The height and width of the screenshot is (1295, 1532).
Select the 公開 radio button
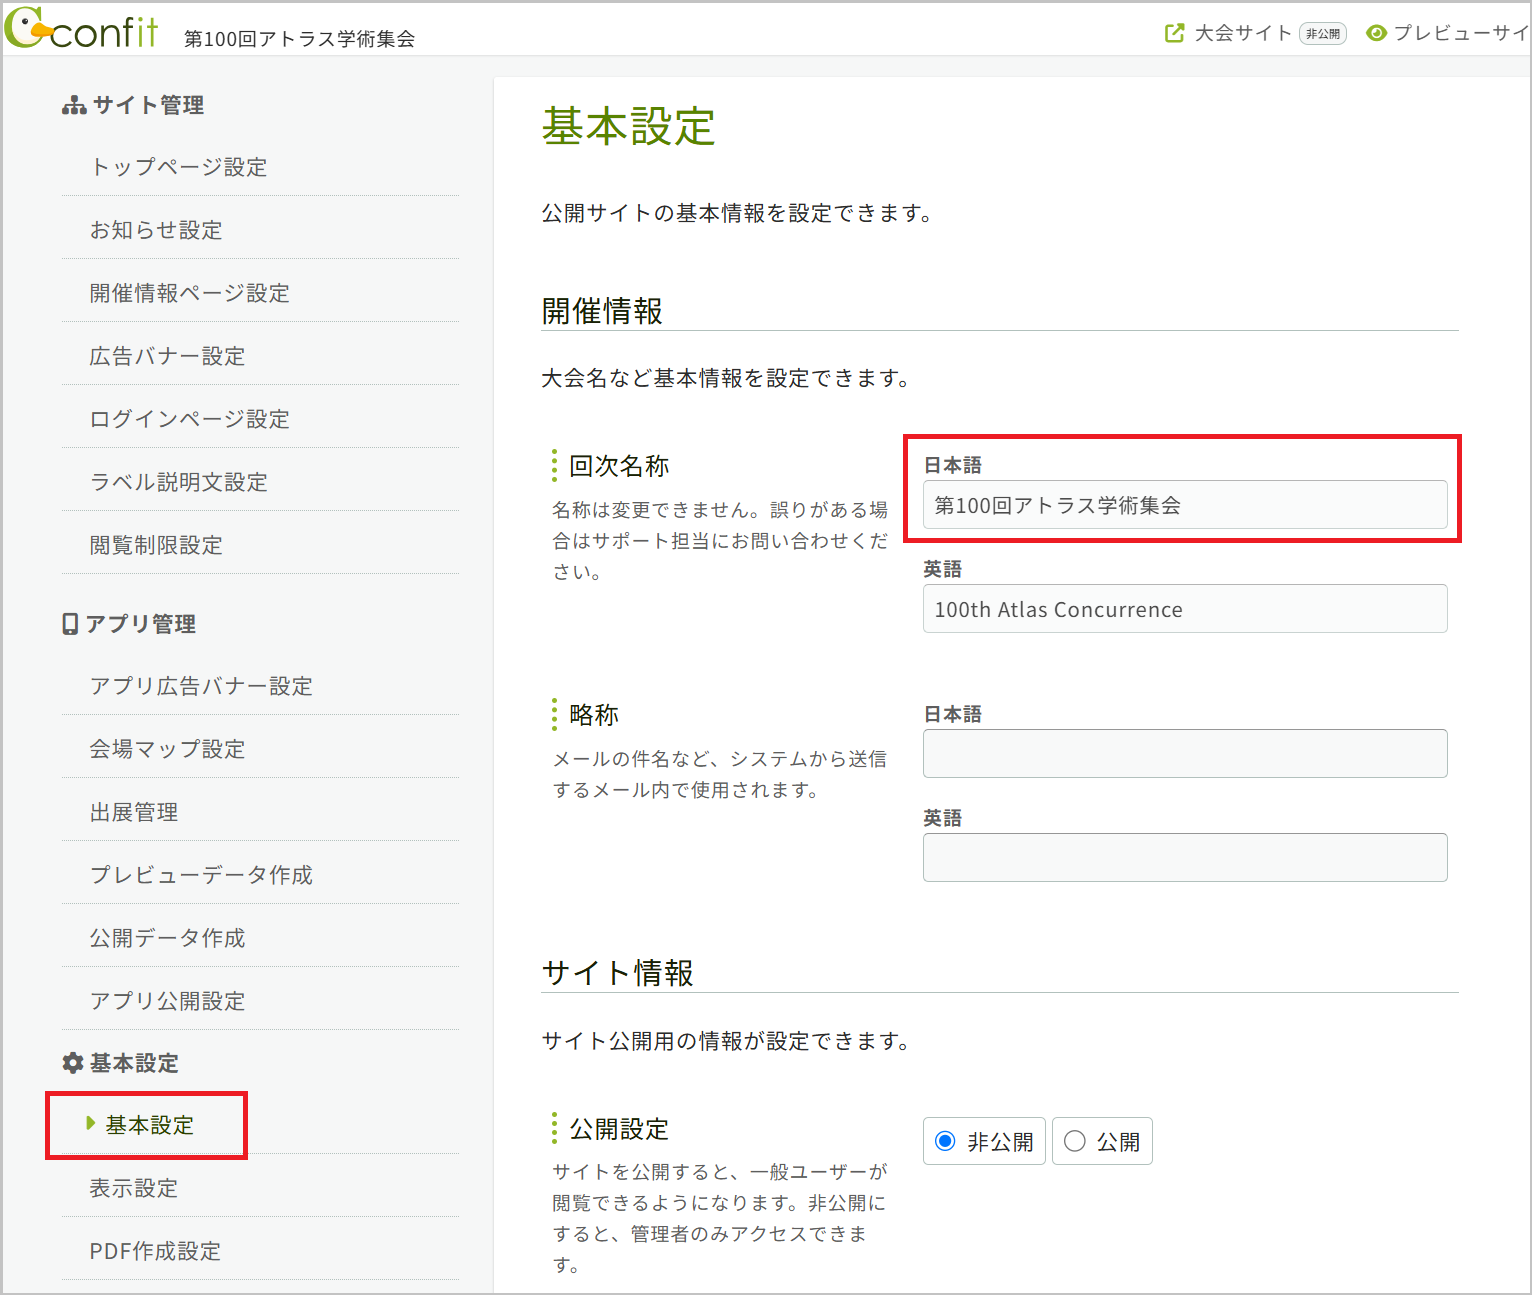[1075, 1141]
